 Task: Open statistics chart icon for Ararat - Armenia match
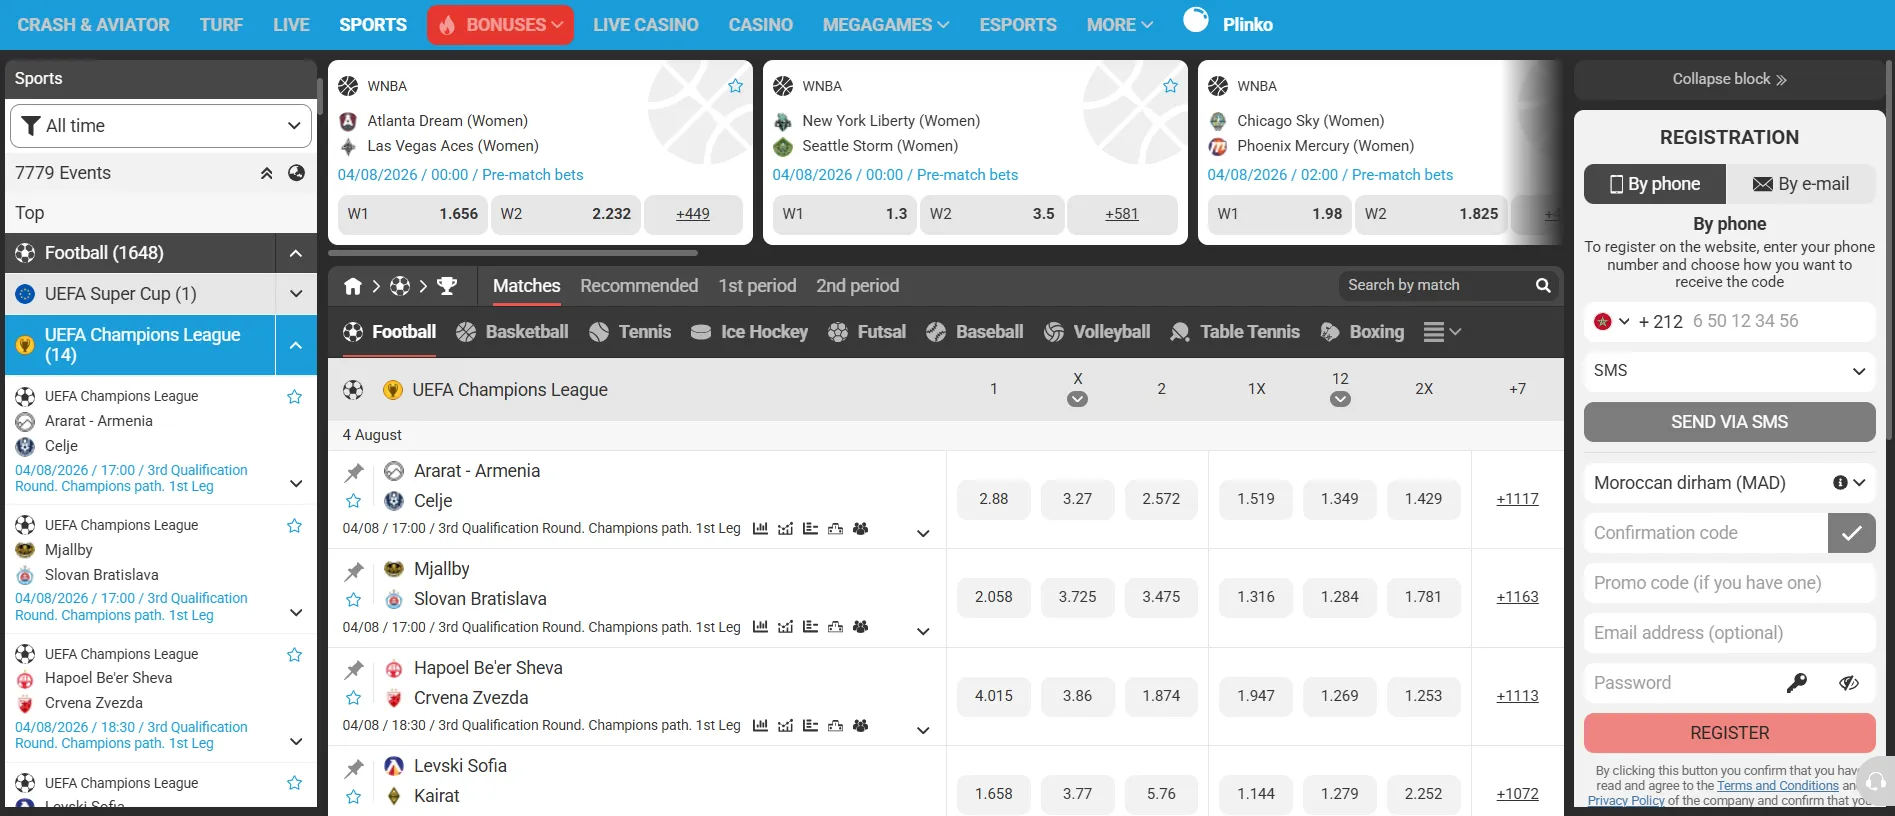(760, 529)
